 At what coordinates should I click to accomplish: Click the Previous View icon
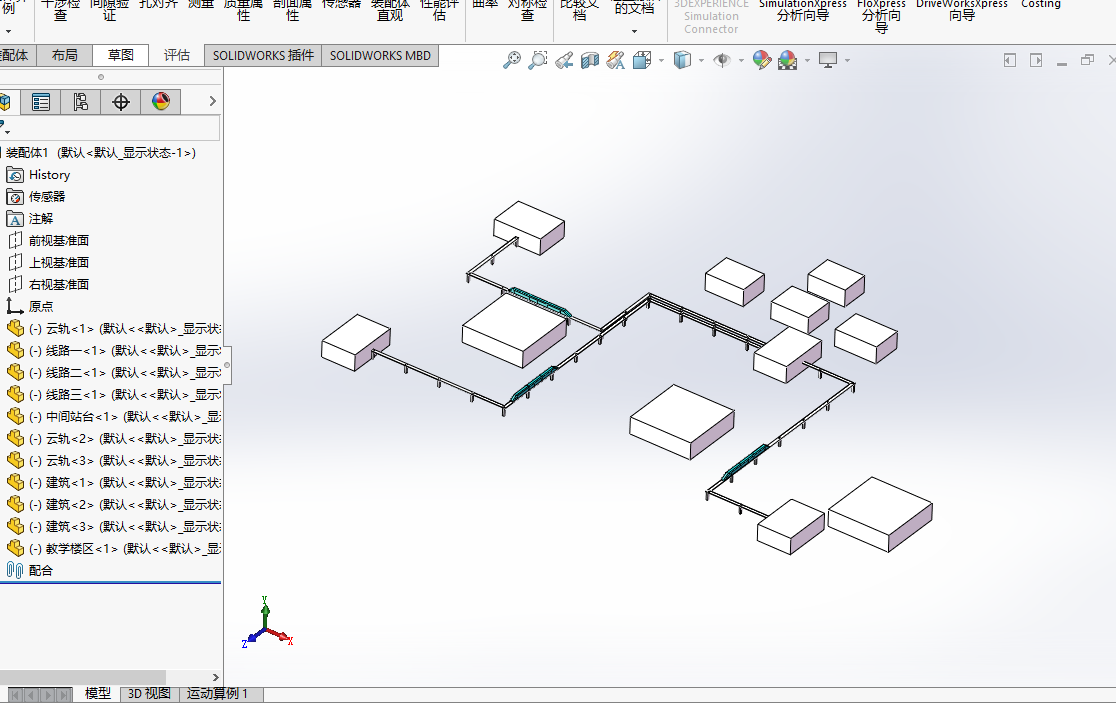(x=564, y=60)
